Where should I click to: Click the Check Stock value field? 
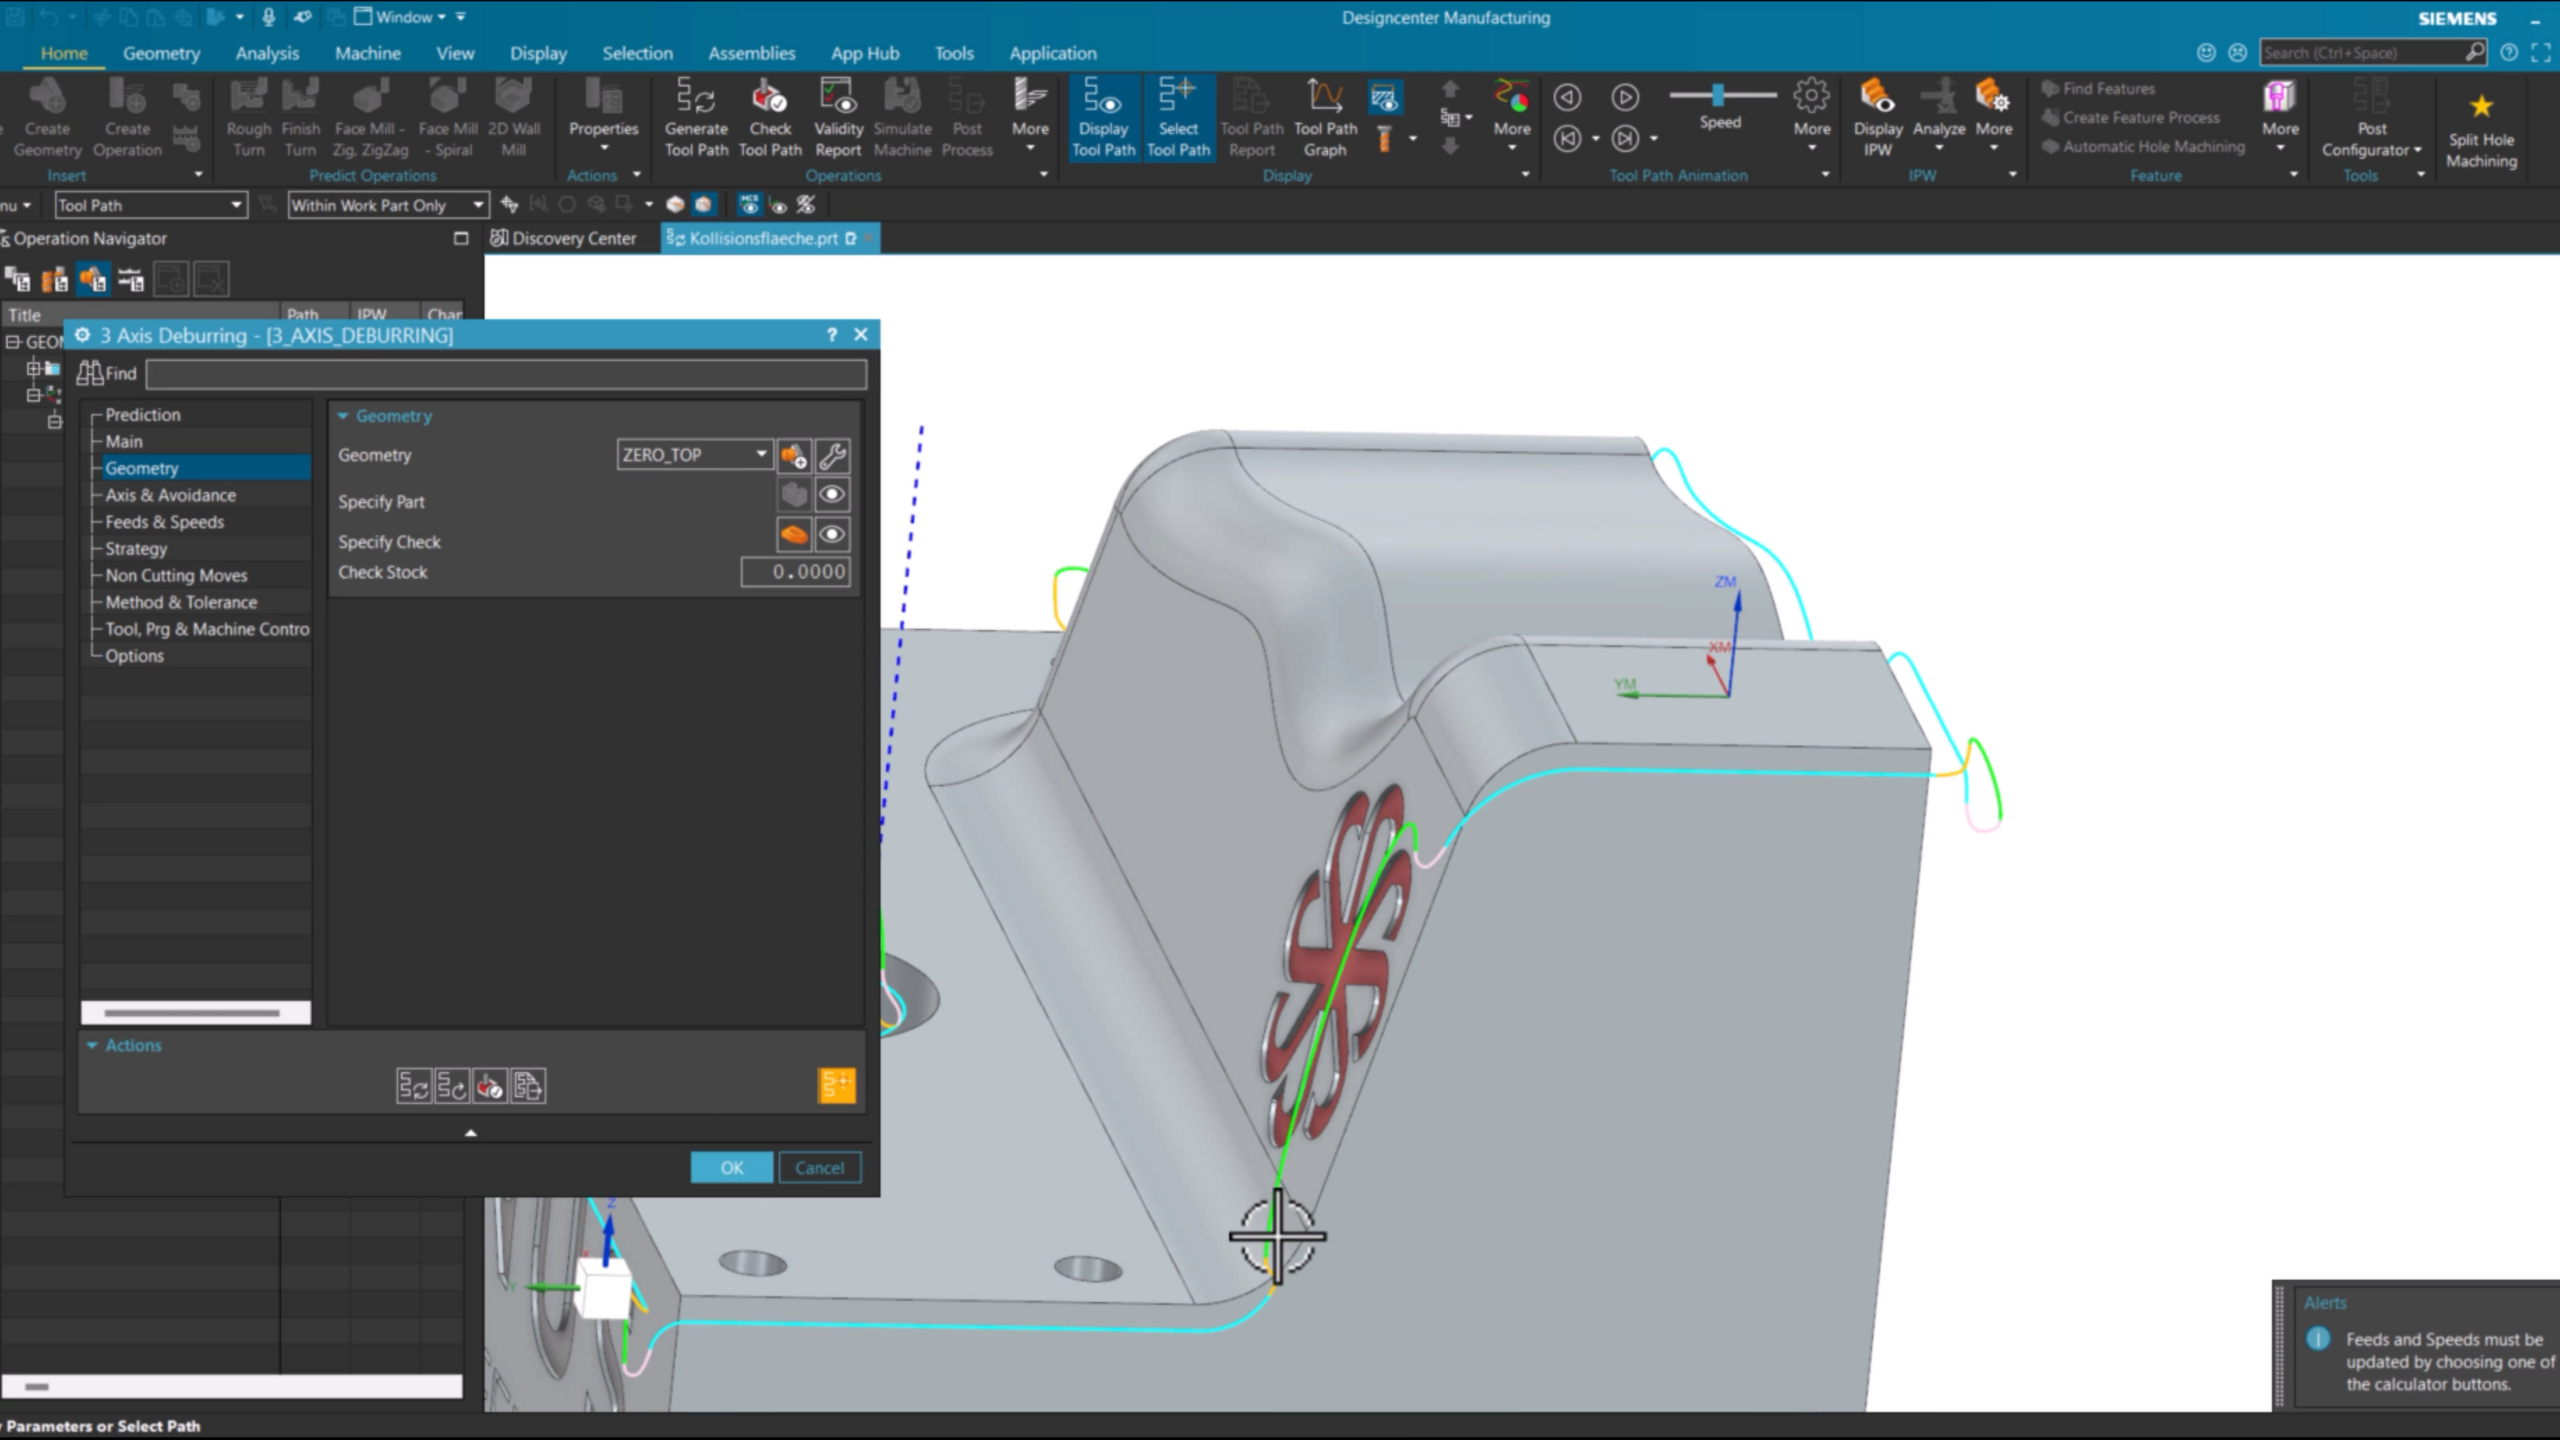point(796,572)
